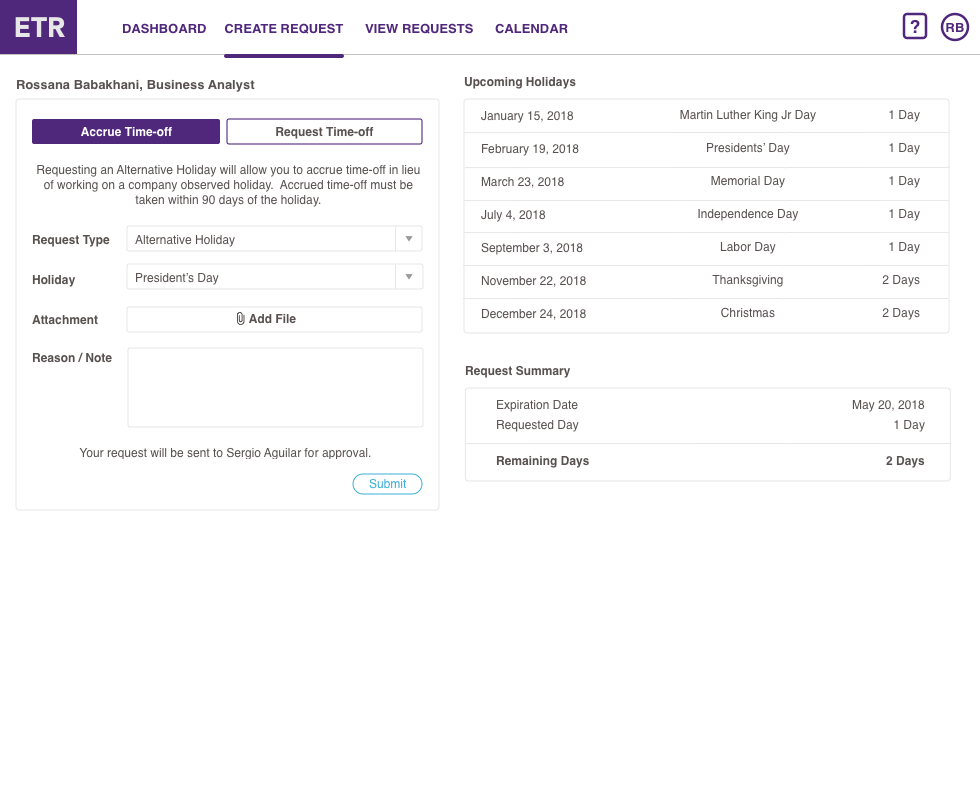
Task: Select the December 24, 2018 date
Action: tap(533, 314)
